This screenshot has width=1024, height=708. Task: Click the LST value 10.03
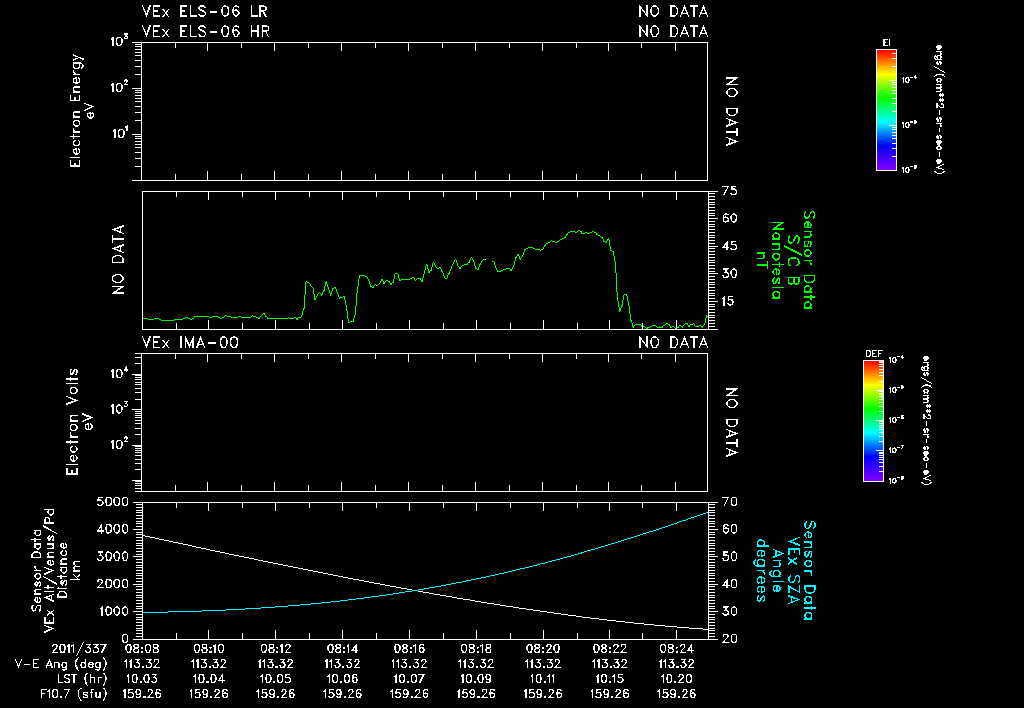[142, 679]
